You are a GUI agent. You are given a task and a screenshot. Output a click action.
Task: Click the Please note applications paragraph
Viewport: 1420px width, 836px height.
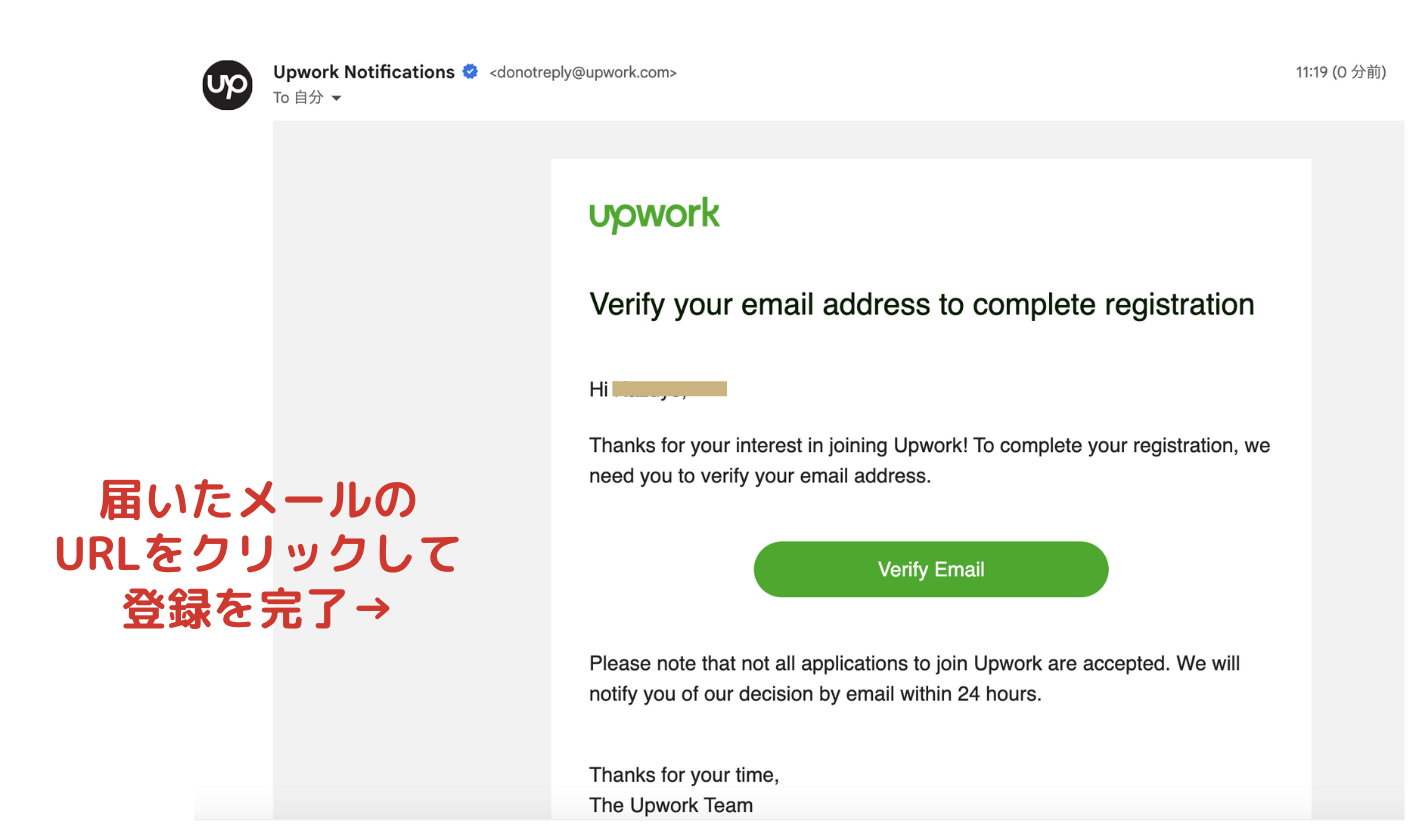[x=915, y=678]
